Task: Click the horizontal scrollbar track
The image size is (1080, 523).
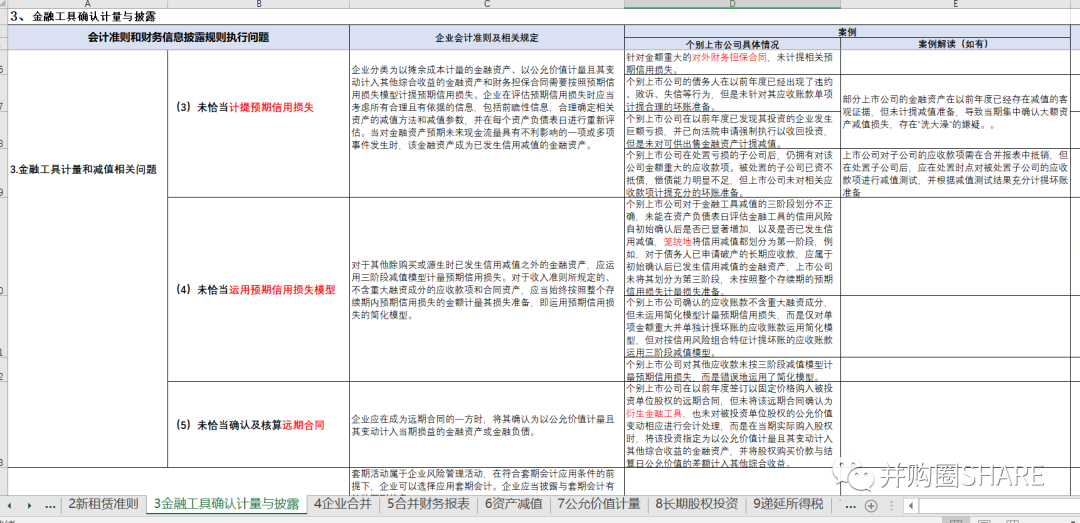Action: click(x=999, y=506)
